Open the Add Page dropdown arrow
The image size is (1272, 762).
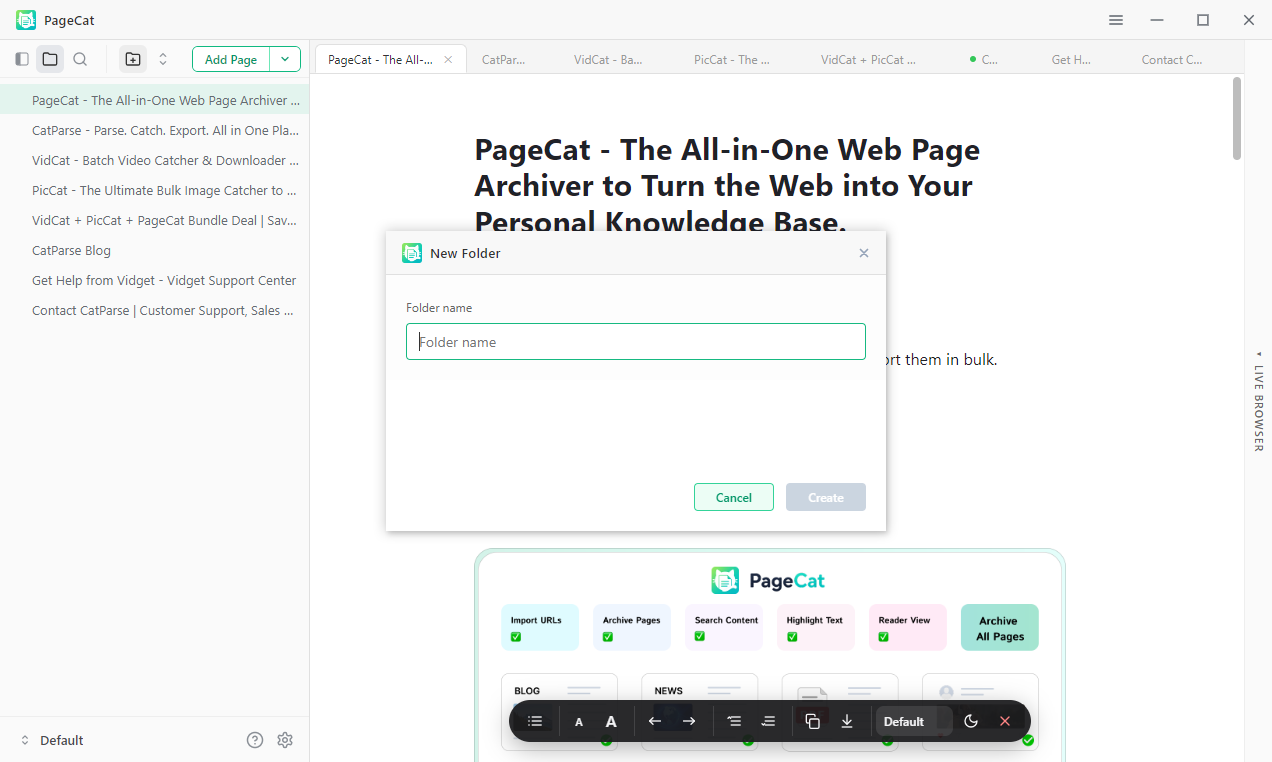click(285, 59)
